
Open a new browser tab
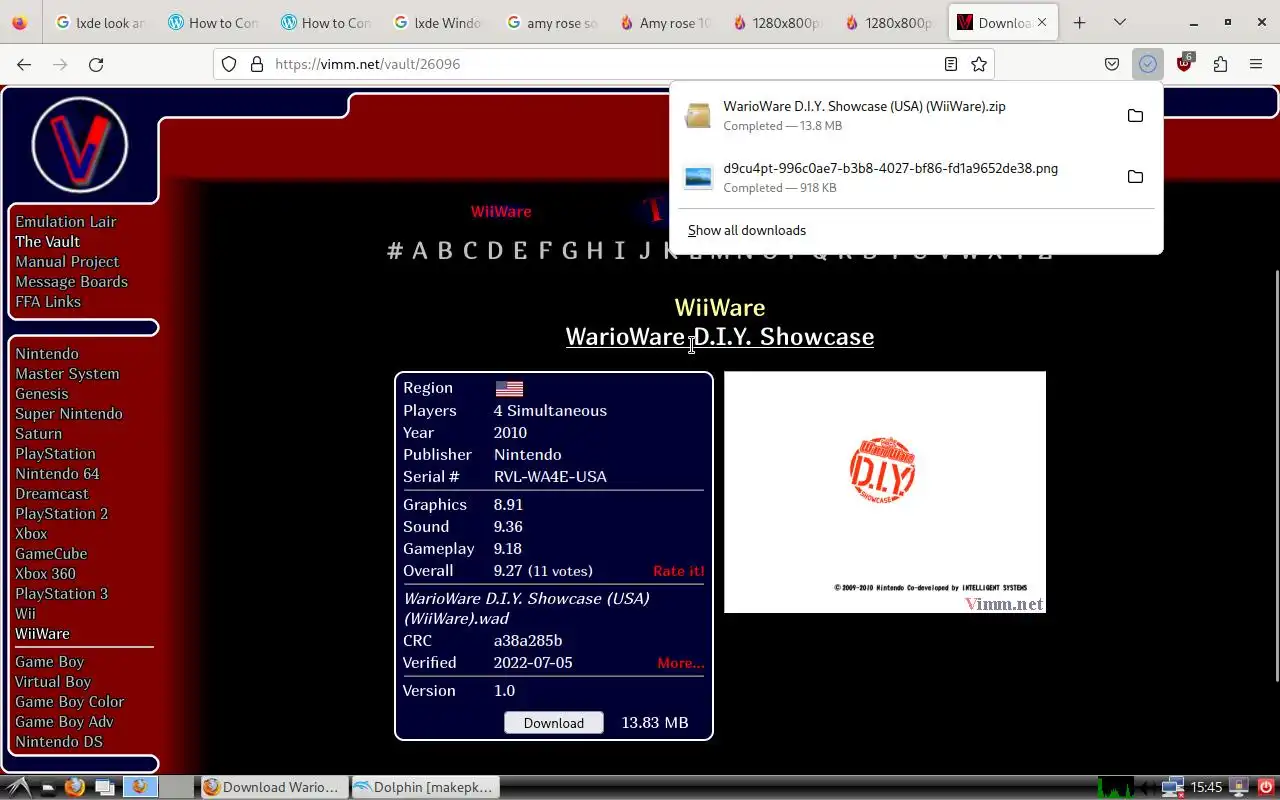tap(1079, 22)
